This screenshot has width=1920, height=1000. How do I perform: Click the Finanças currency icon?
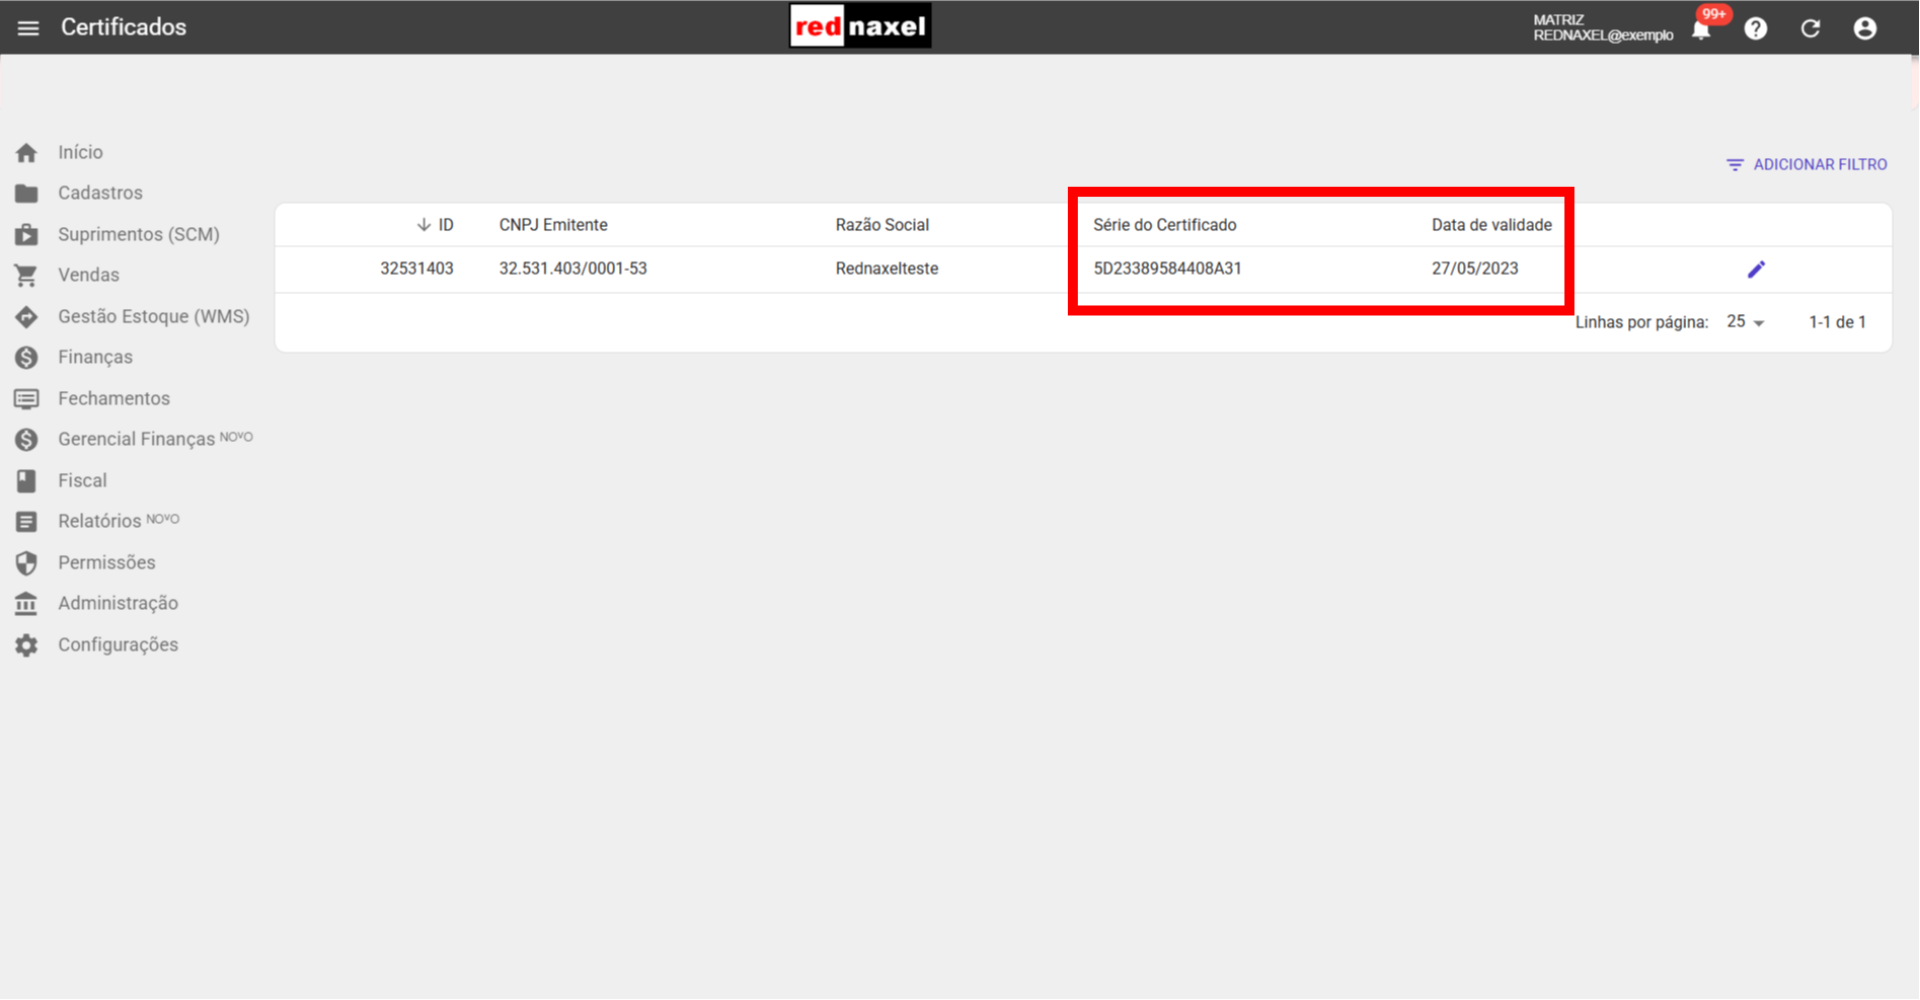(26, 357)
